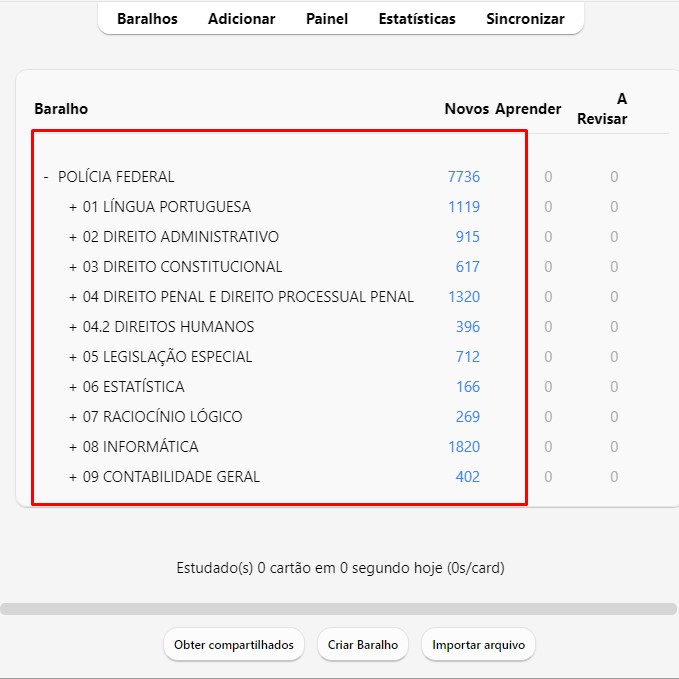Click the A Revisar column header
The image size is (679, 679).
coord(602,109)
